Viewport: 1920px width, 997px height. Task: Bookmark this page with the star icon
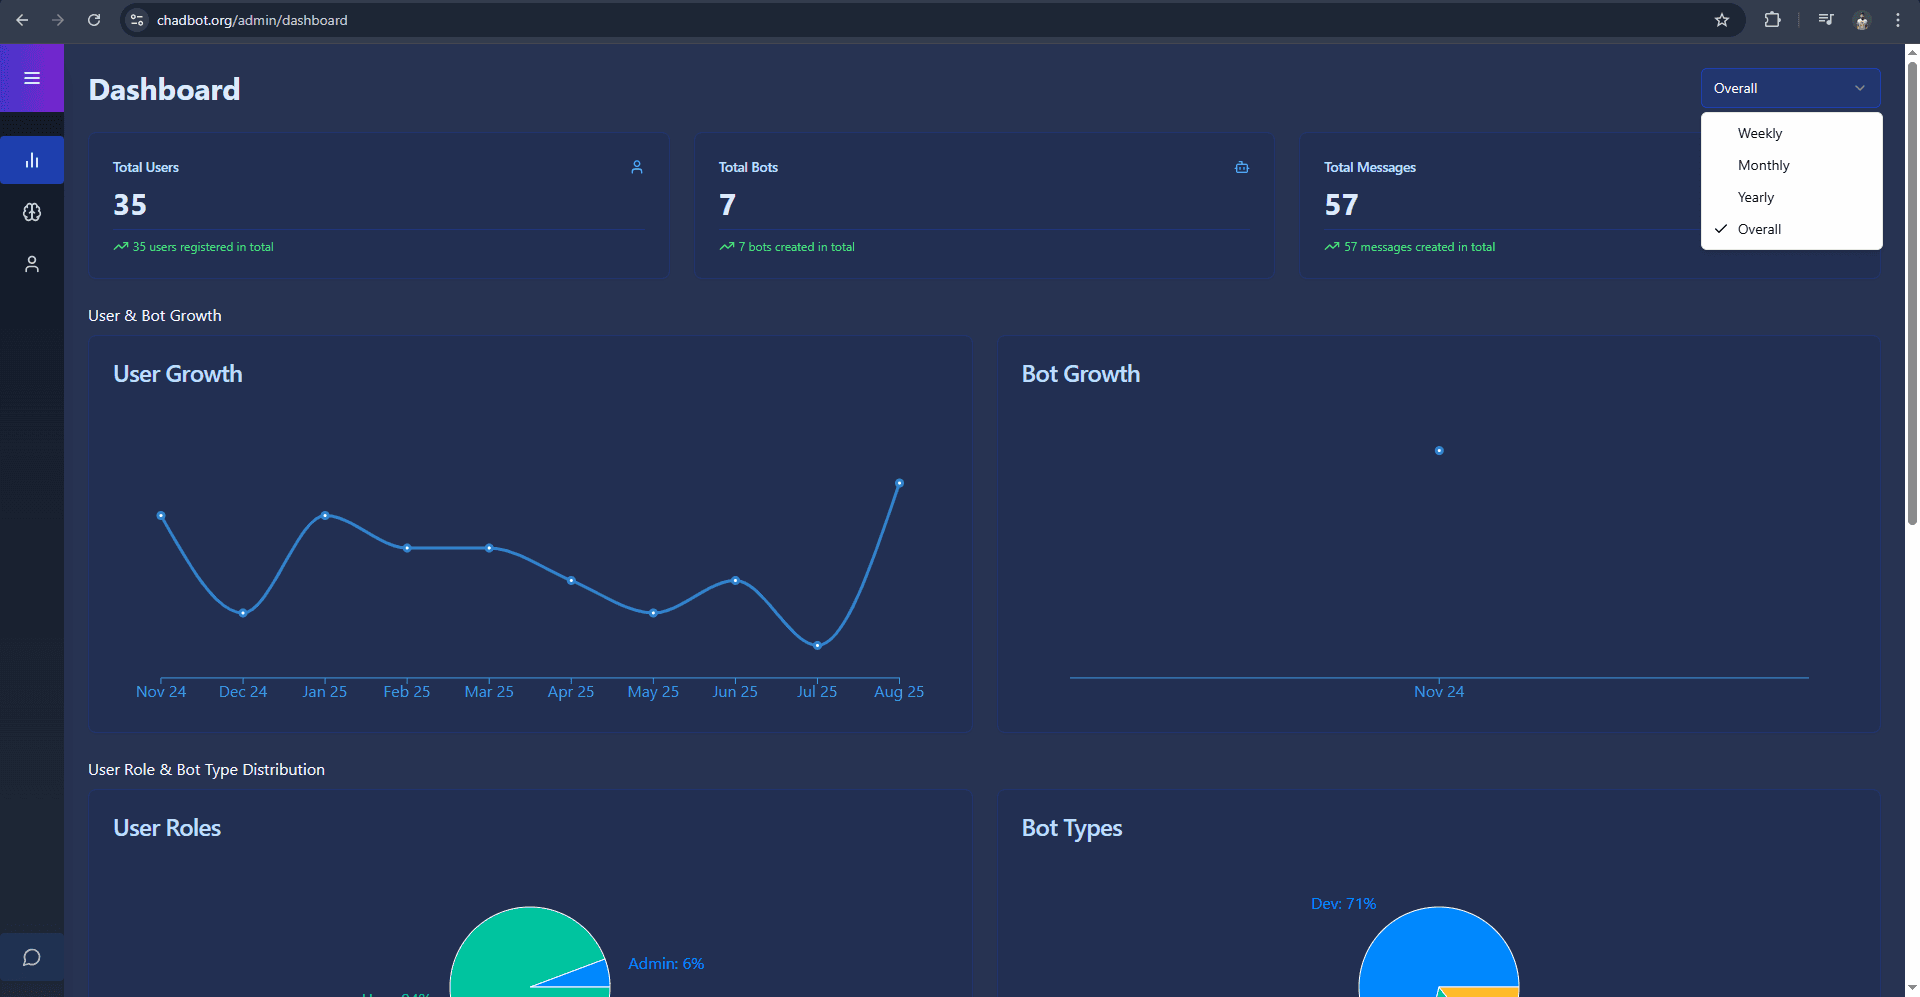click(x=1722, y=20)
